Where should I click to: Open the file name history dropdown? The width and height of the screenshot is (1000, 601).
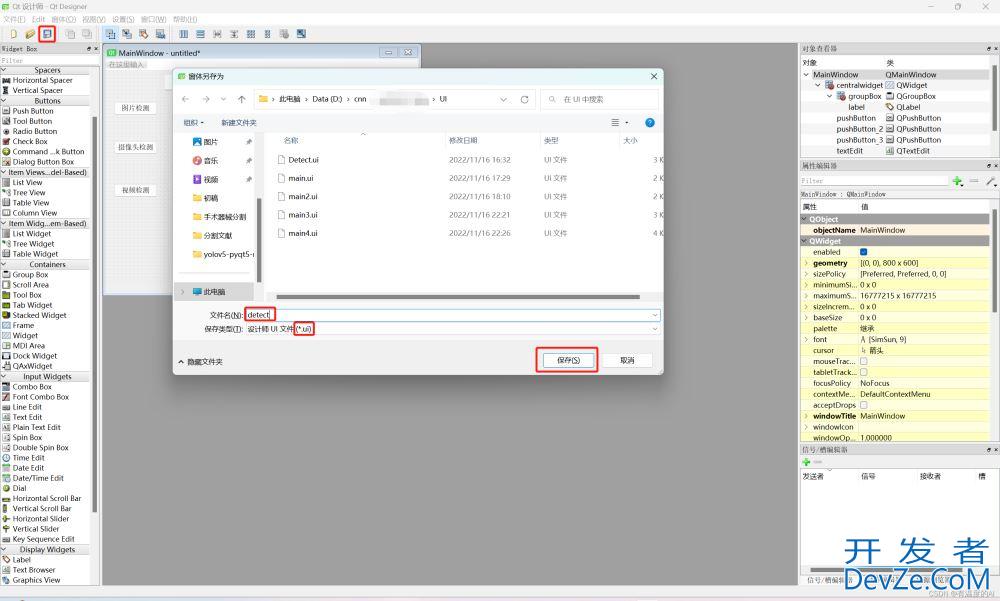pyautogui.click(x=654, y=315)
